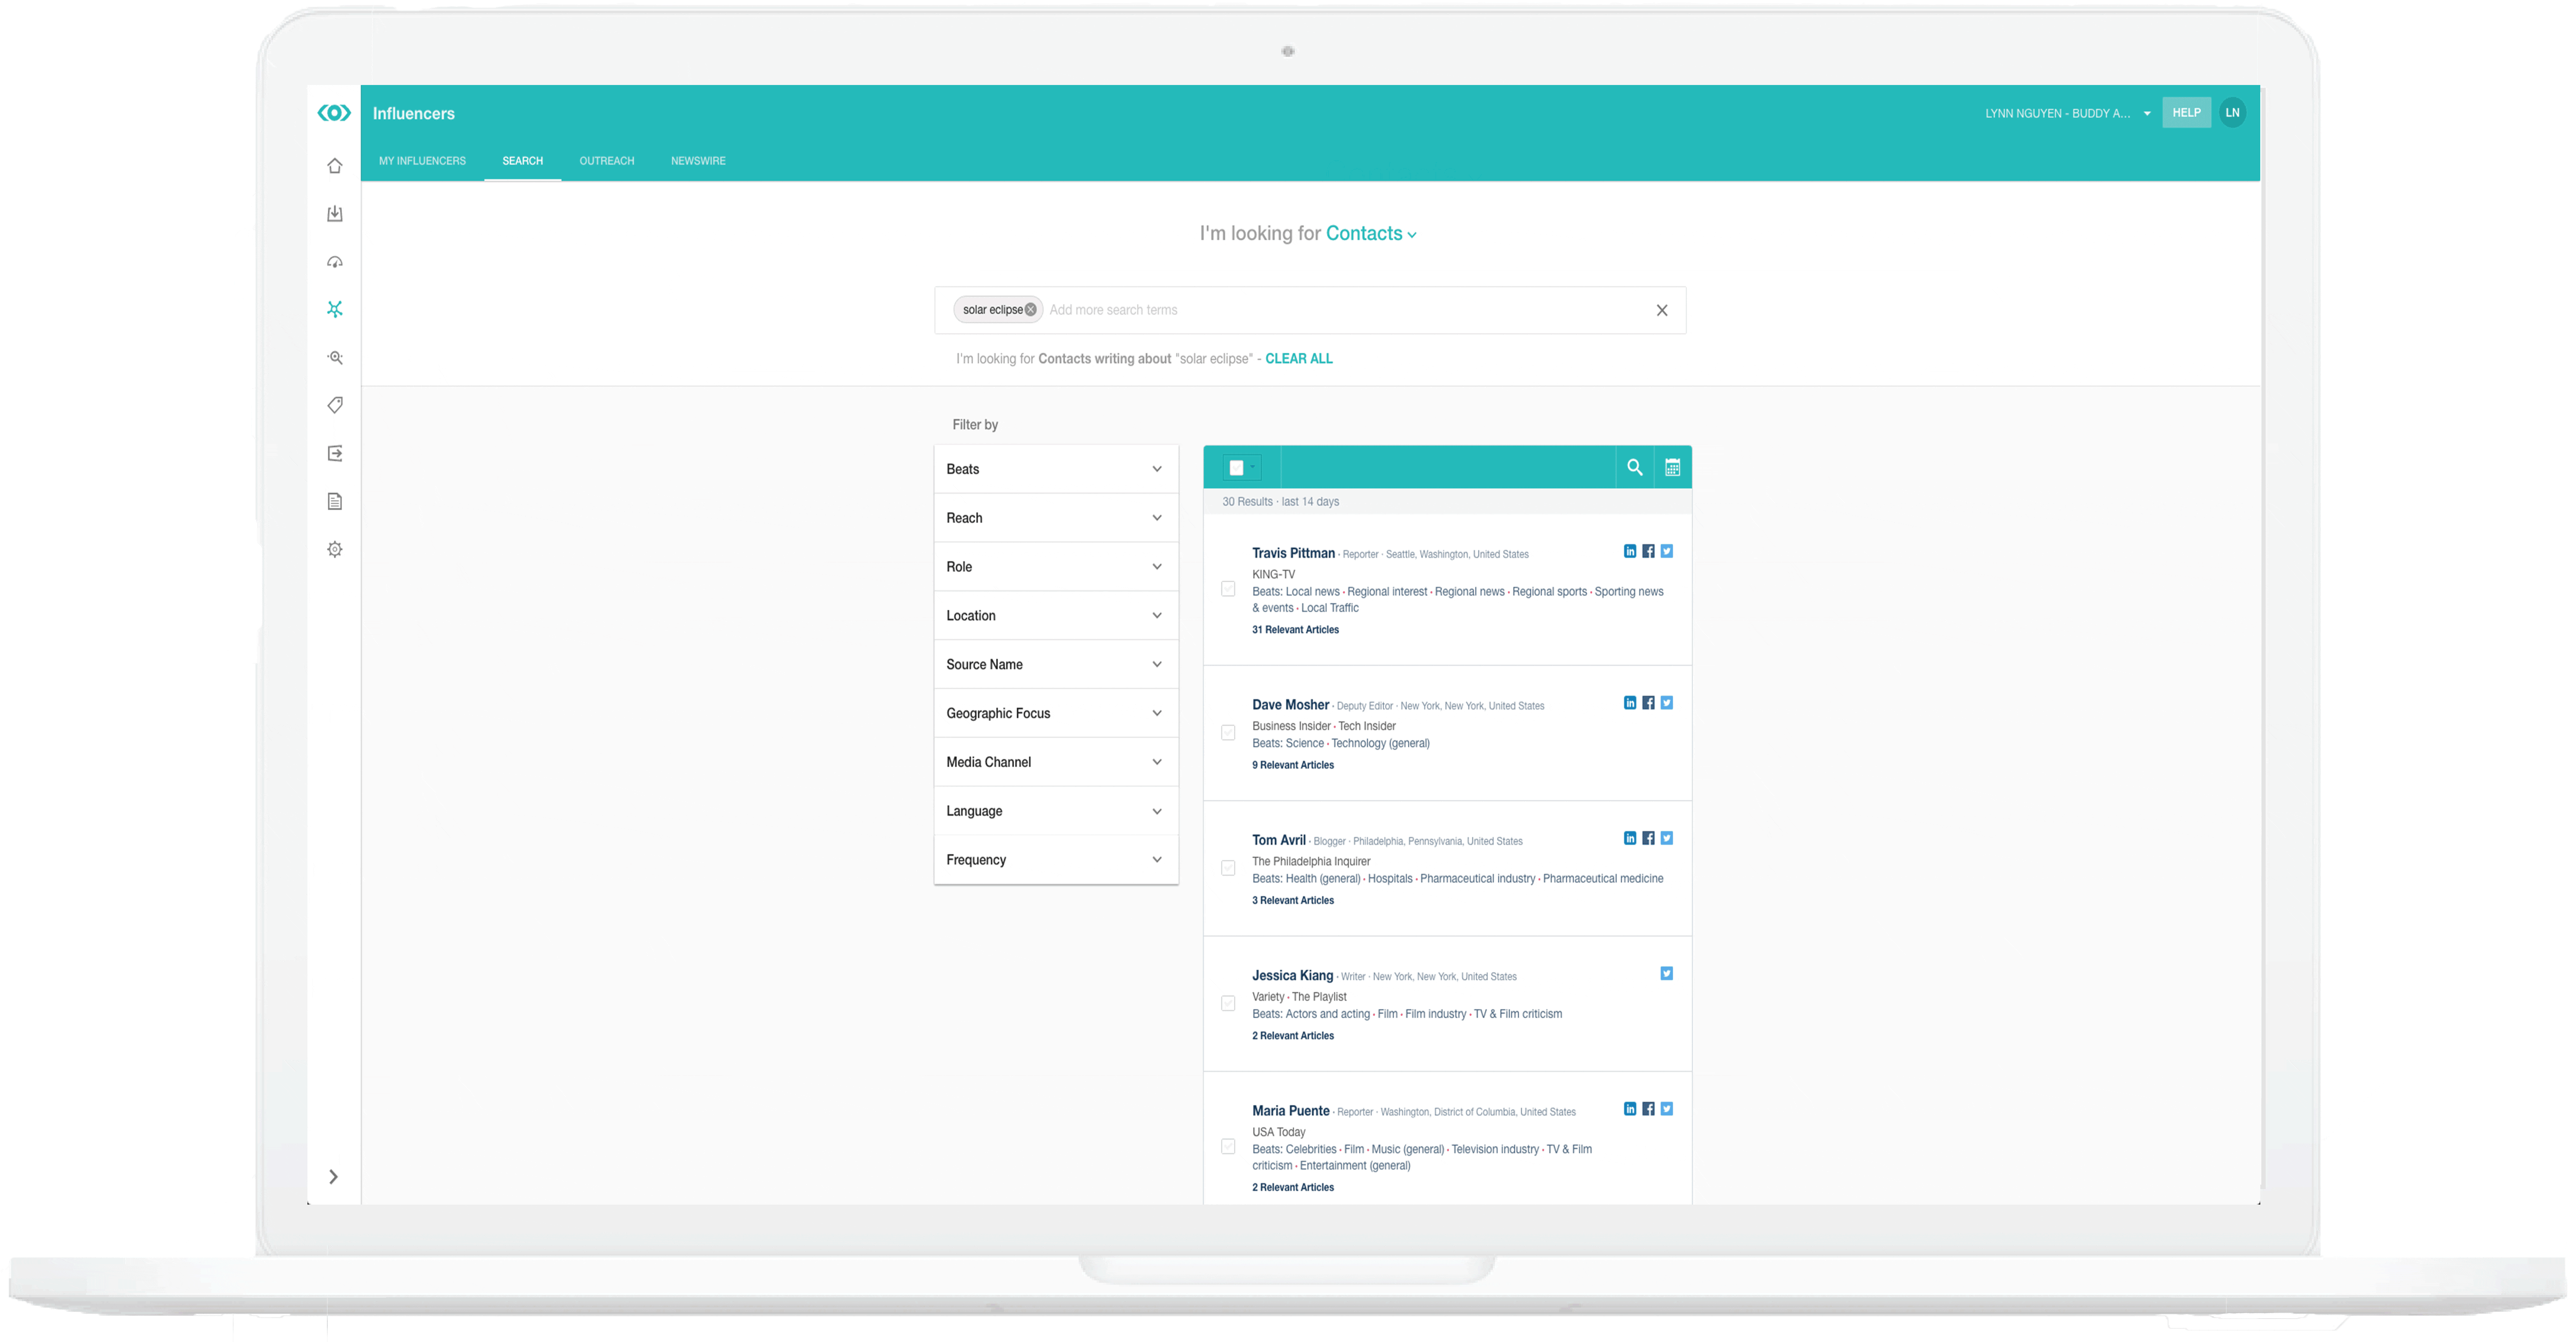Screen dimensions: 2576x1342
Task: Expand the Frequency filter
Action: click(1056, 860)
